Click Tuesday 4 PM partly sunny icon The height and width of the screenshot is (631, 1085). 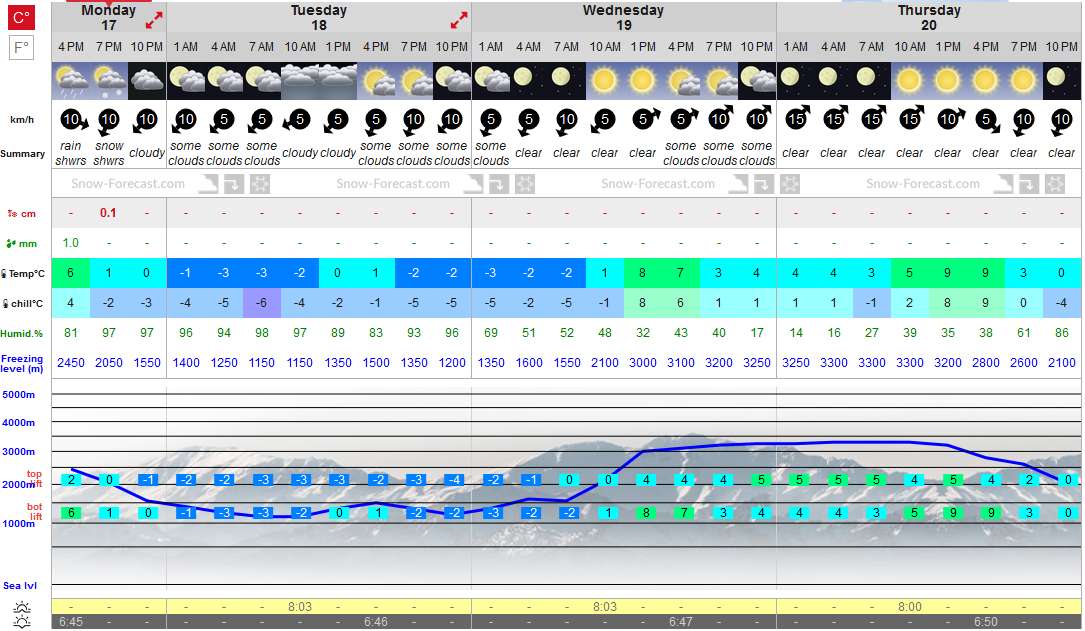point(376,81)
